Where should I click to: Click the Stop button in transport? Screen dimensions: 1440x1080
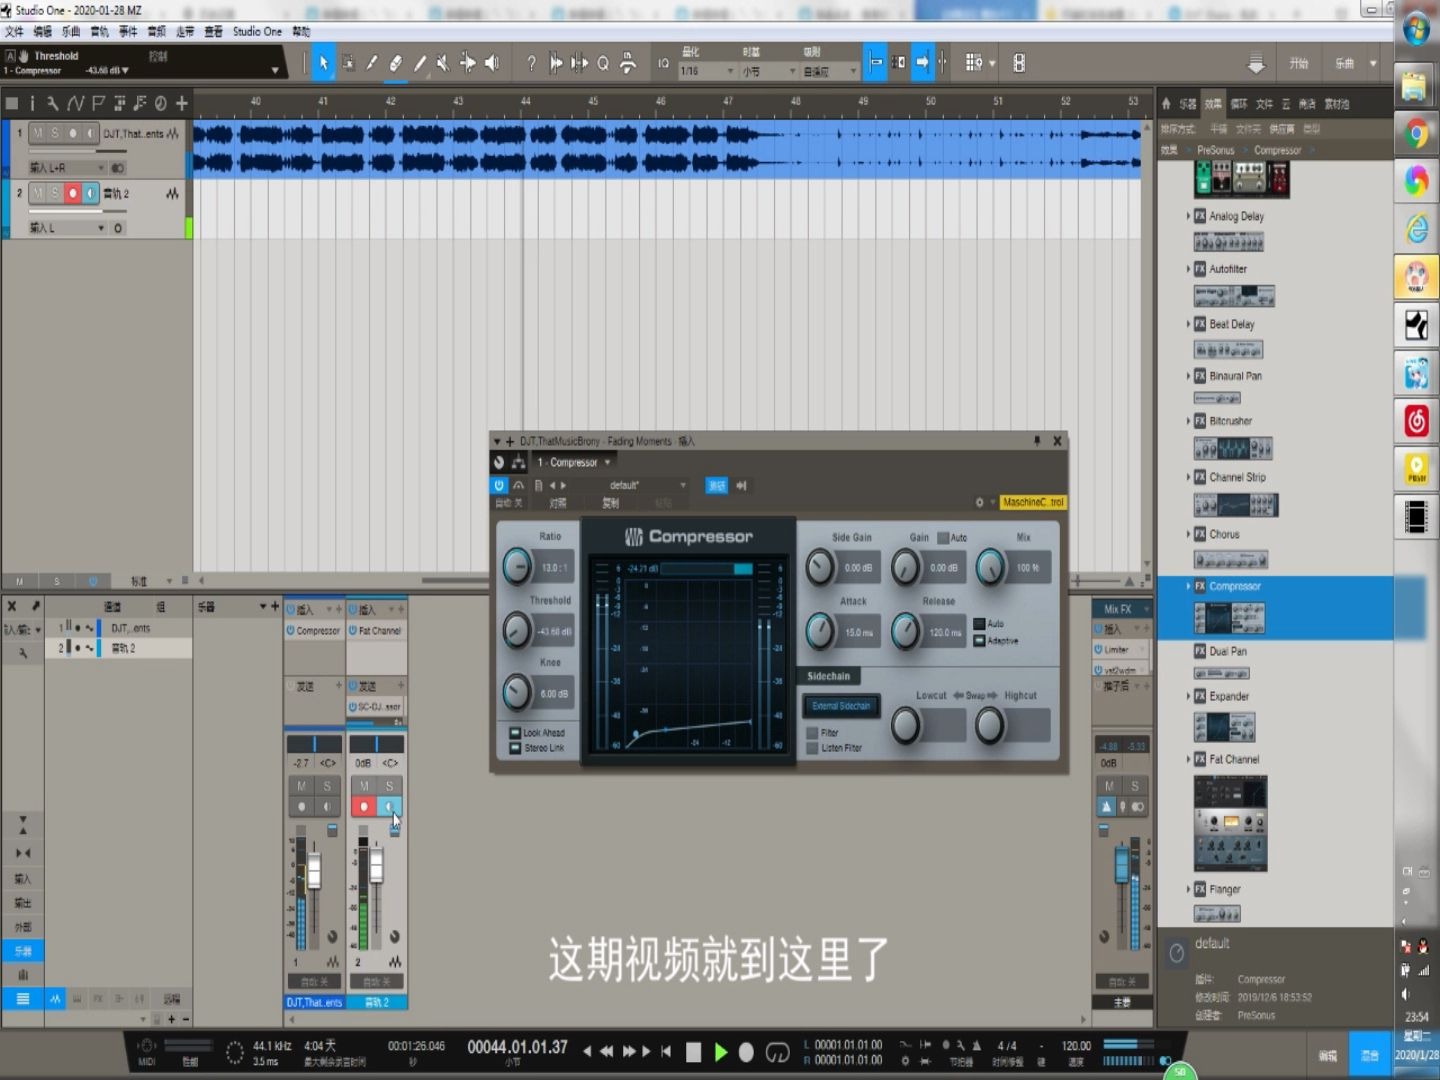tap(693, 1052)
